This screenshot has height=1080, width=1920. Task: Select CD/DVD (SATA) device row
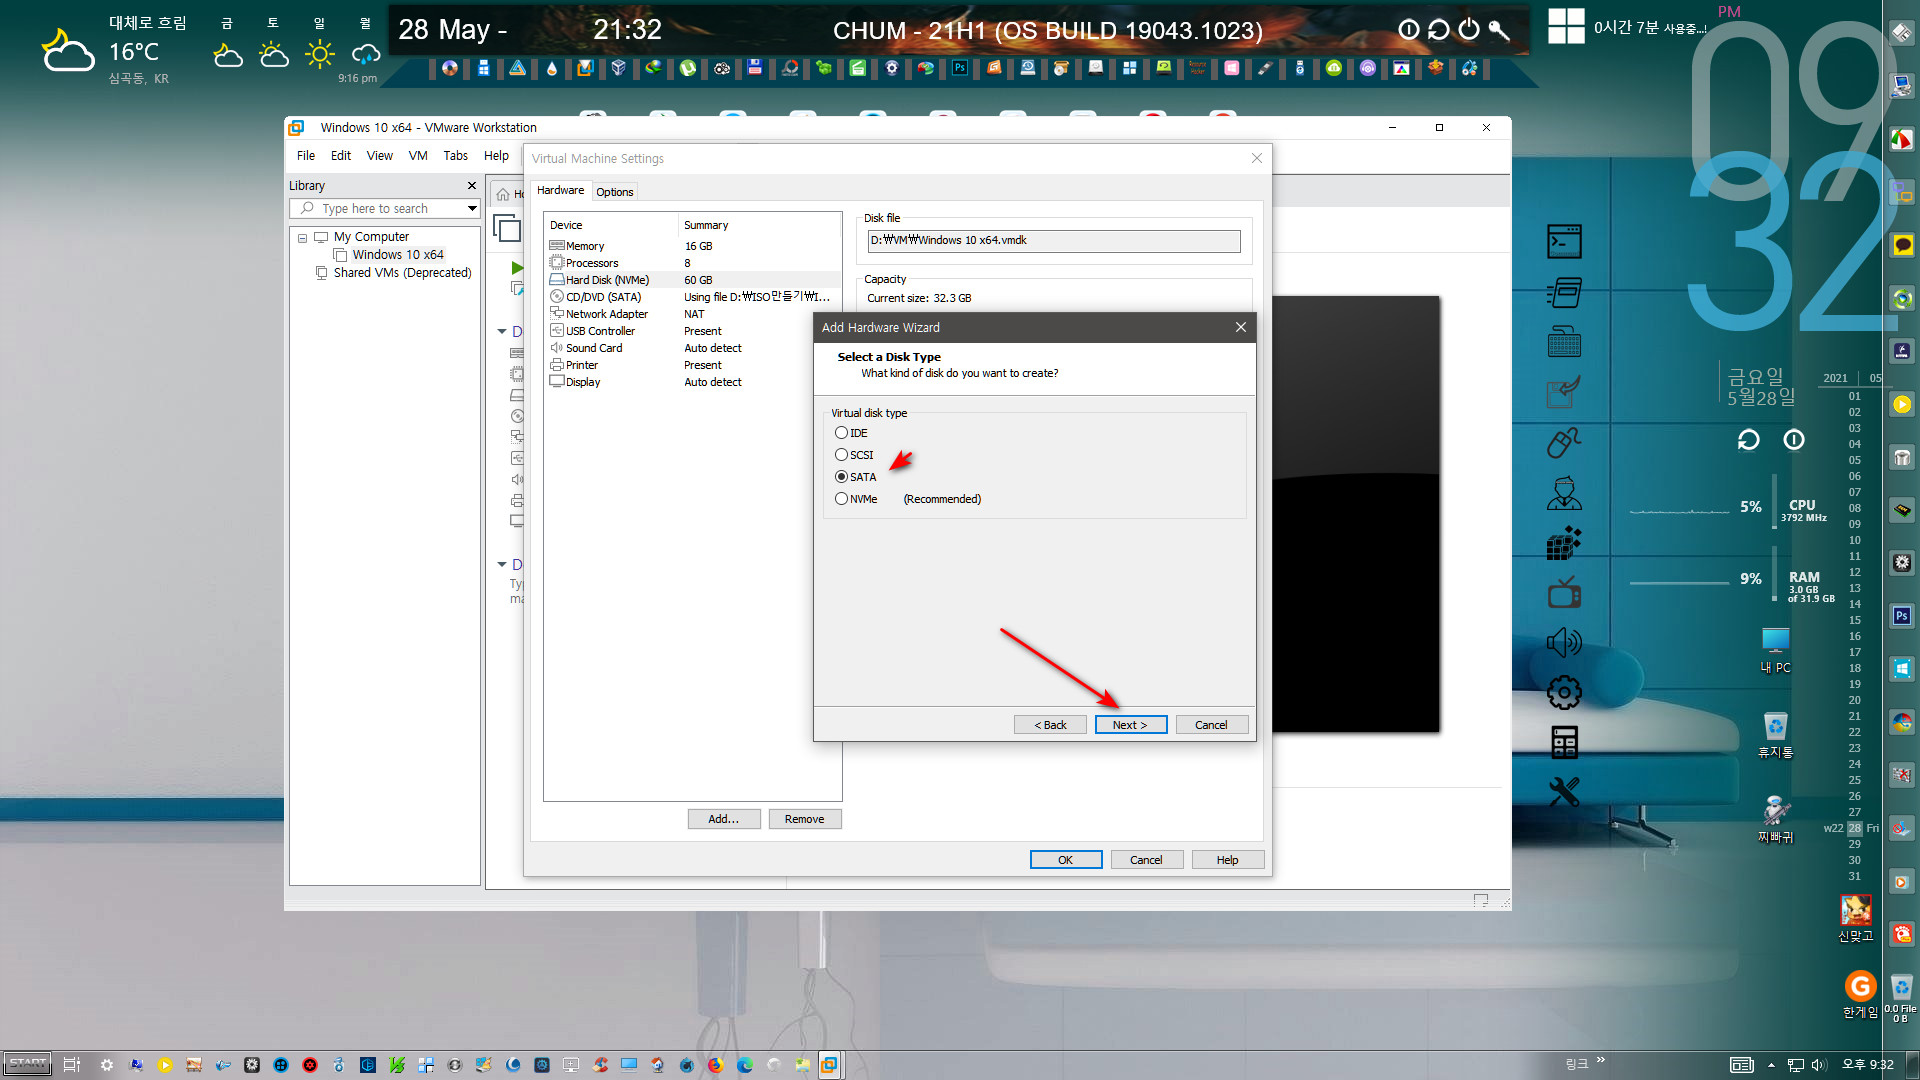pyautogui.click(x=693, y=297)
